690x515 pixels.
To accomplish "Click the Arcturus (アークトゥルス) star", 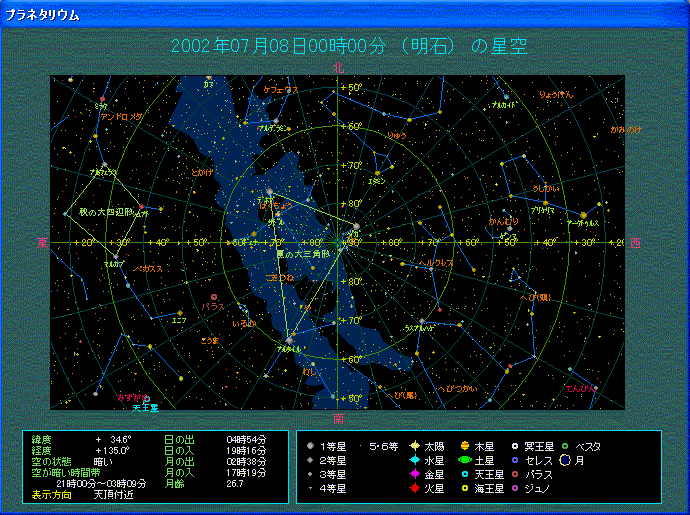I will [x=582, y=215].
